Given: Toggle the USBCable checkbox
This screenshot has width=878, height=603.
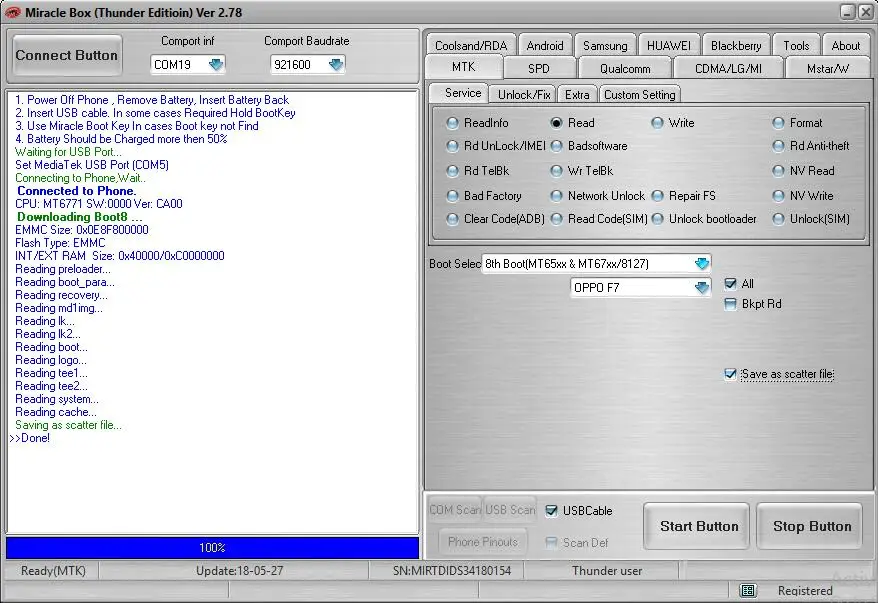Looking at the screenshot, I should 552,511.
